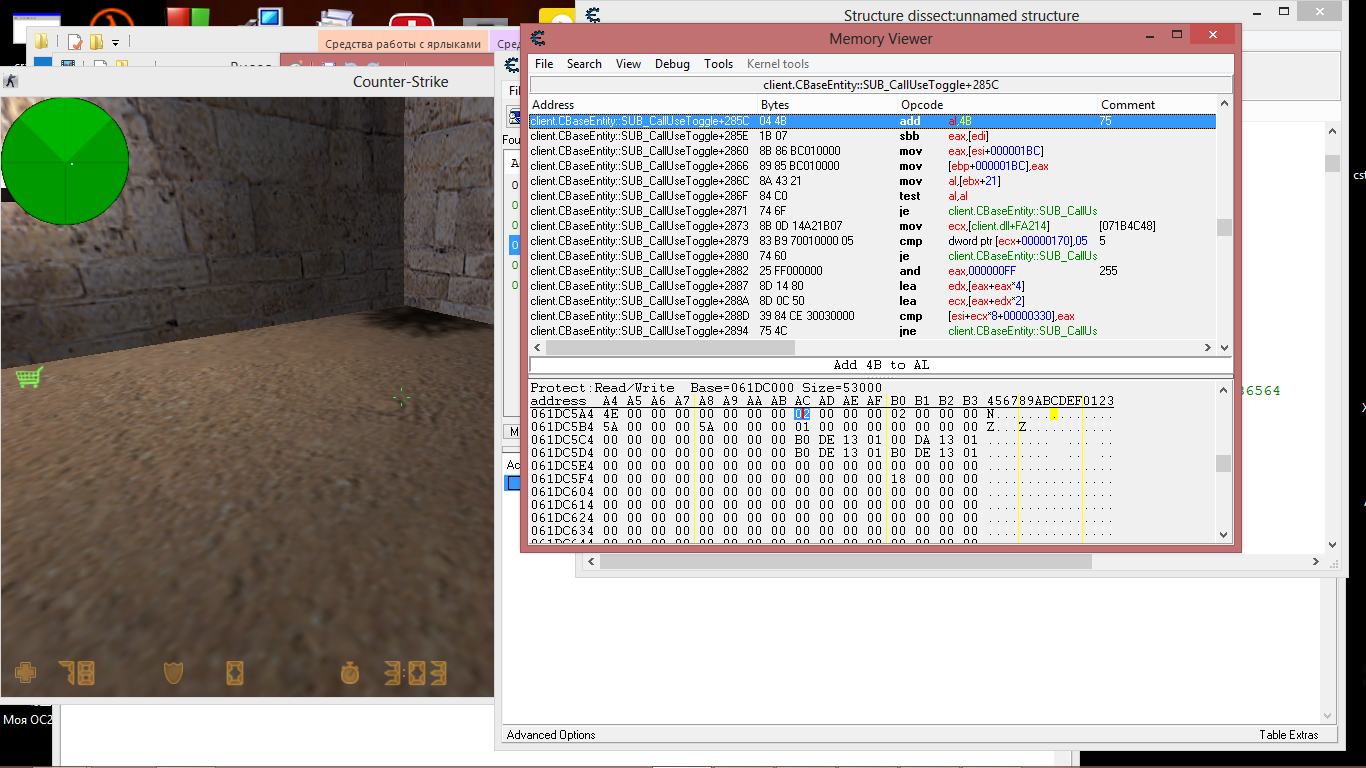
Task: Click the disassembler vertical scrollbar up arrow
Action: [x=1224, y=104]
